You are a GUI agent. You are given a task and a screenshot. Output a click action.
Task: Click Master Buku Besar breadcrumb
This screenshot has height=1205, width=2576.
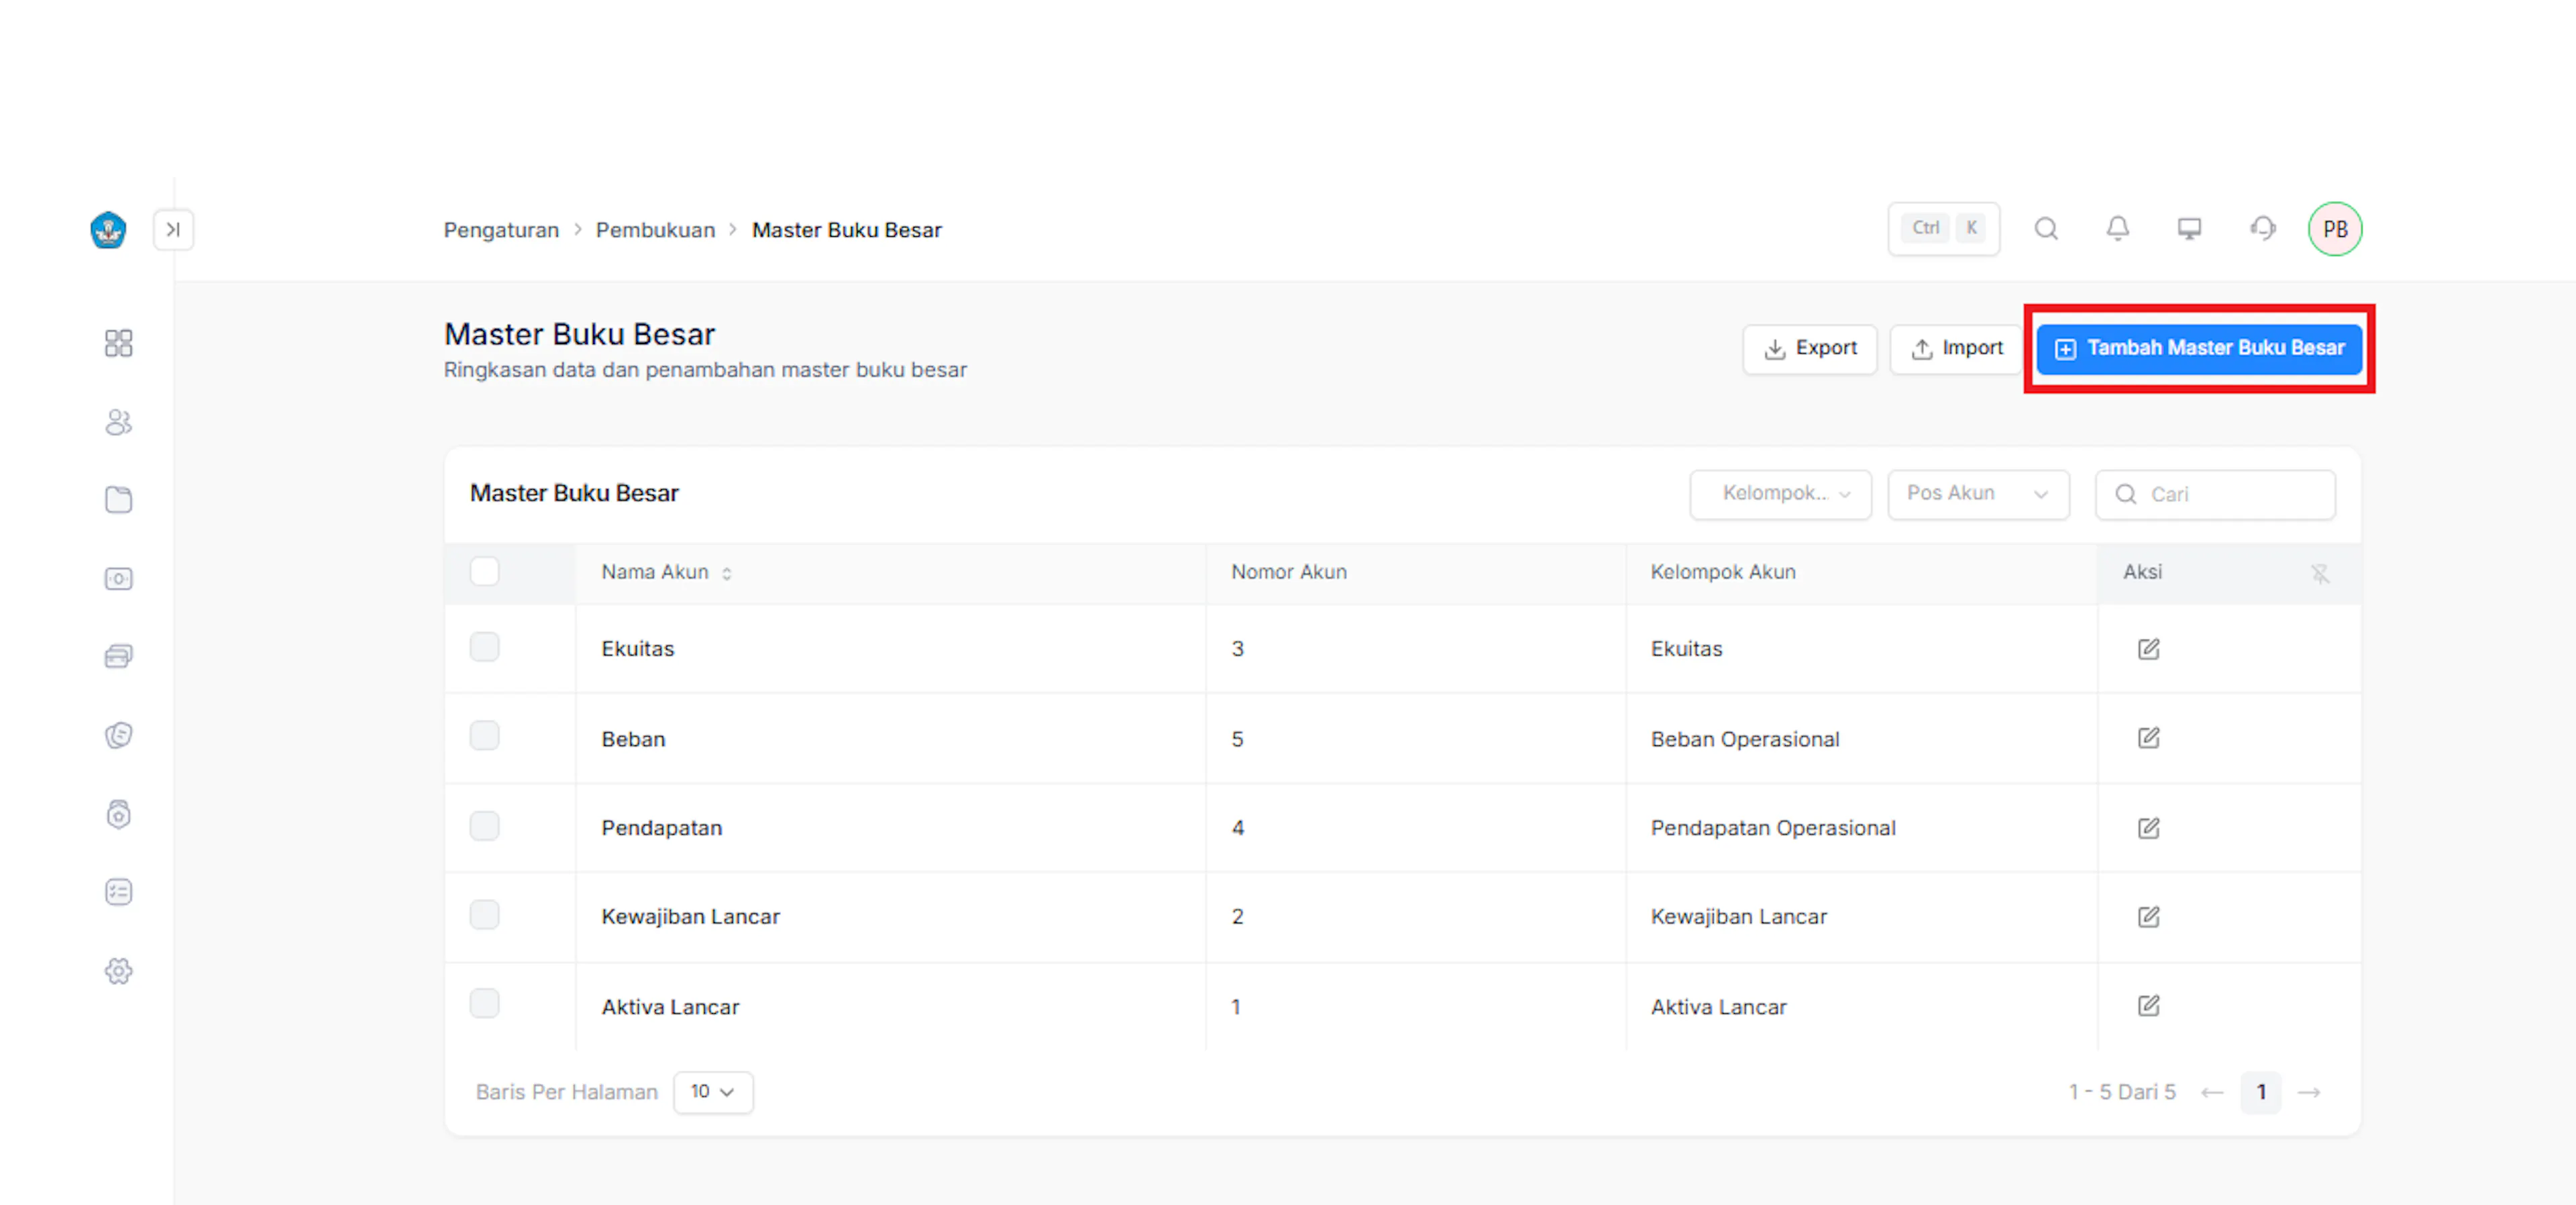(846, 230)
